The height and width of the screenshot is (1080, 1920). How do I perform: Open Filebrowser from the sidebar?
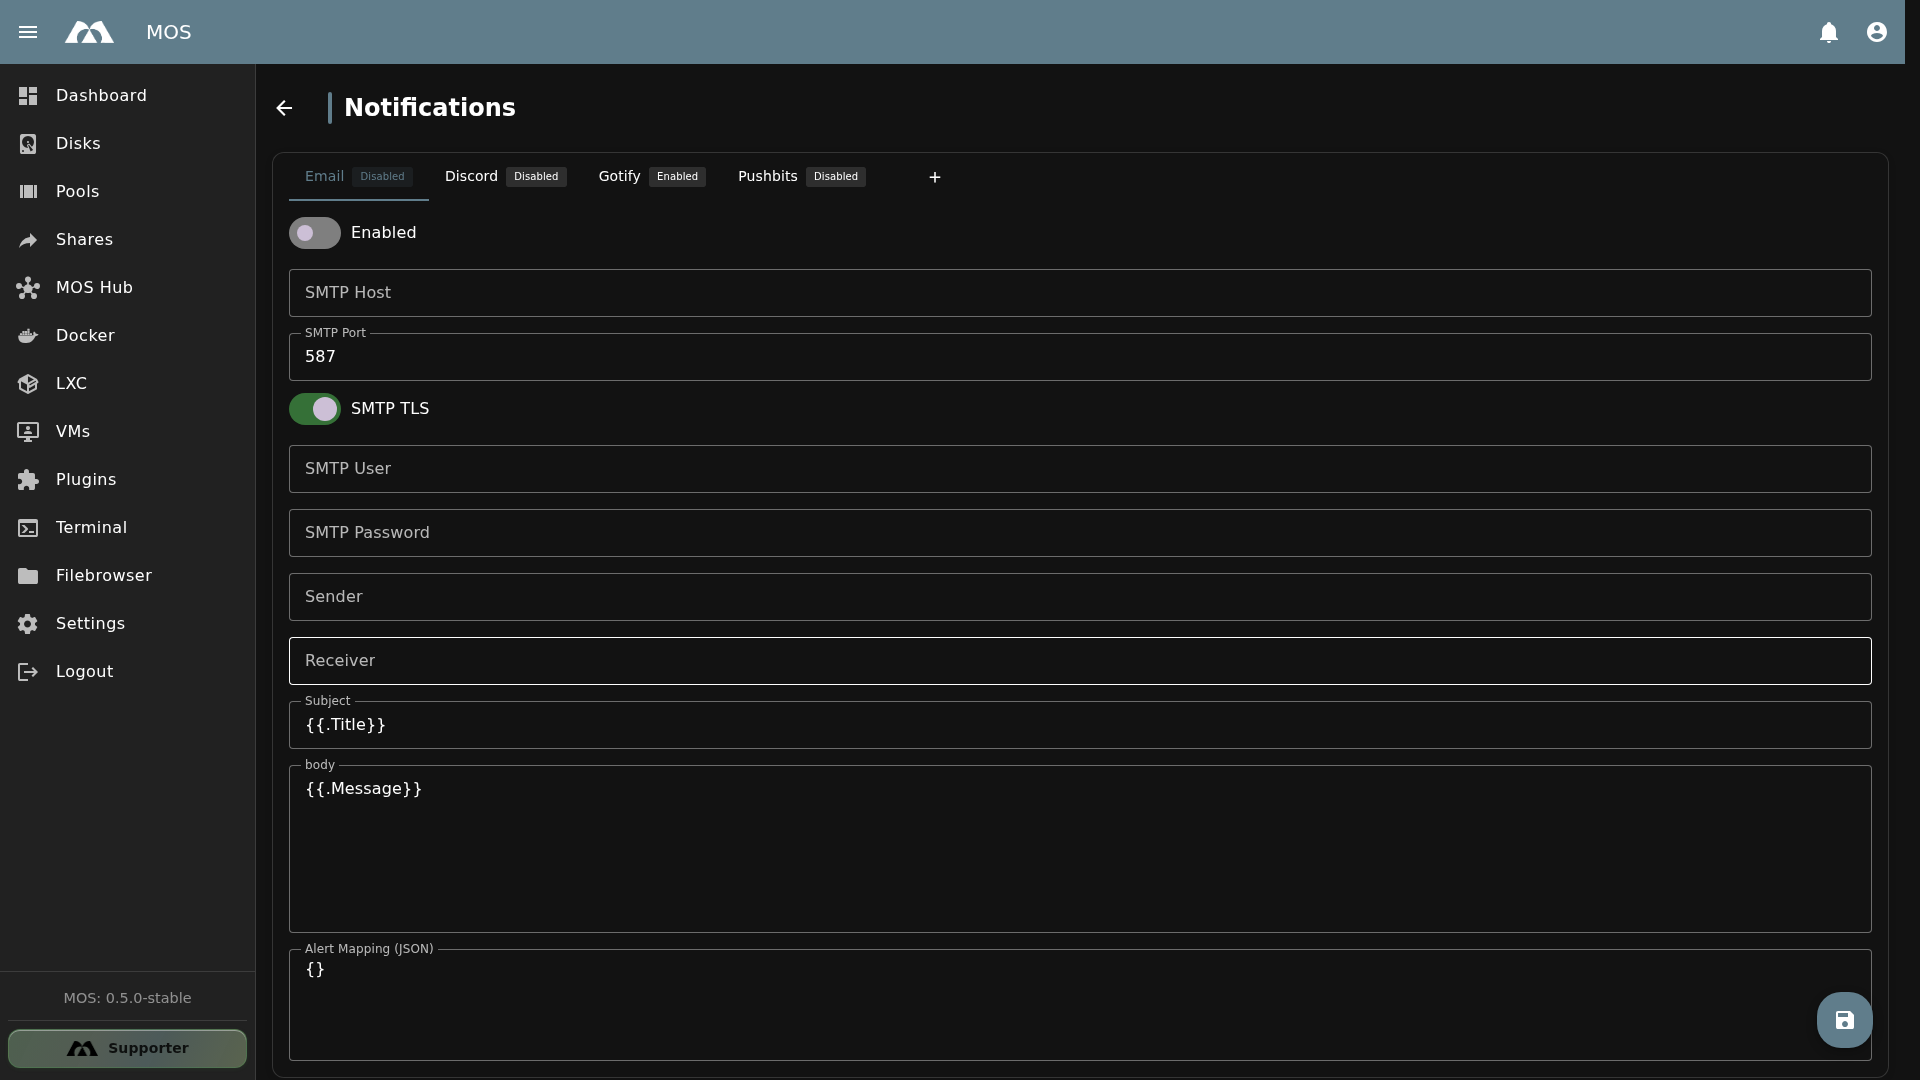click(x=128, y=576)
